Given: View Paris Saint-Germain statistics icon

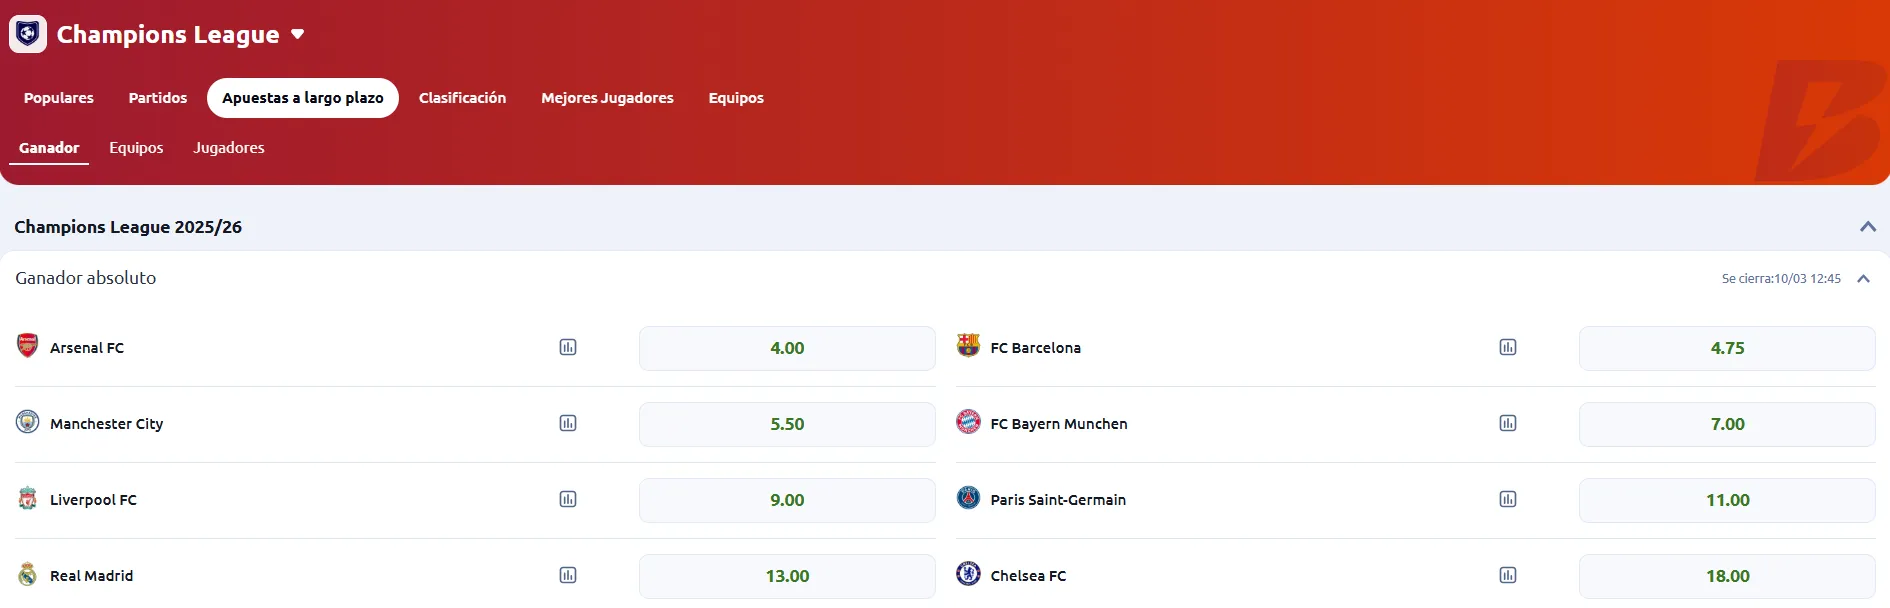Looking at the screenshot, I should click(1508, 500).
